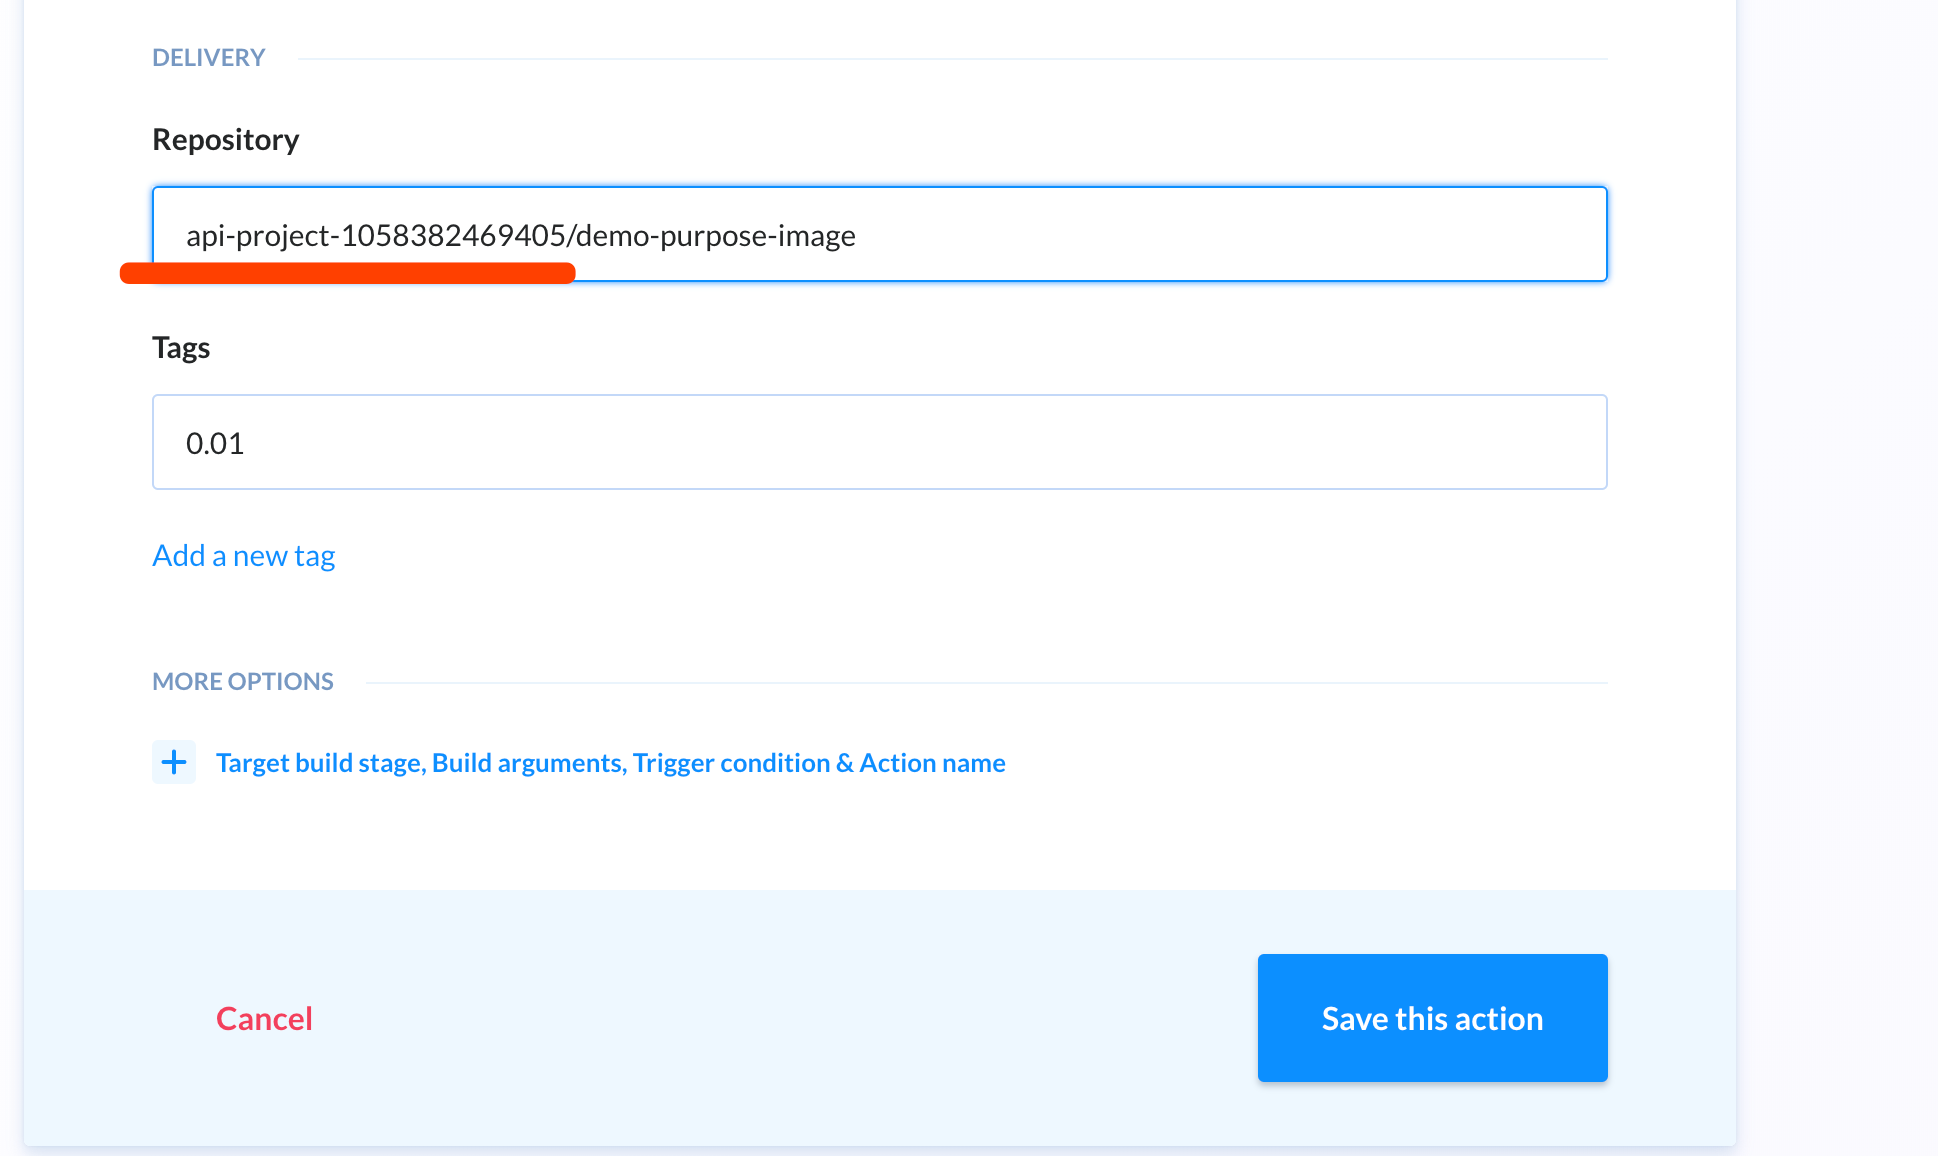Click the red Cancel link
The image size is (1938, 1156).
(x=264, y=1018)
